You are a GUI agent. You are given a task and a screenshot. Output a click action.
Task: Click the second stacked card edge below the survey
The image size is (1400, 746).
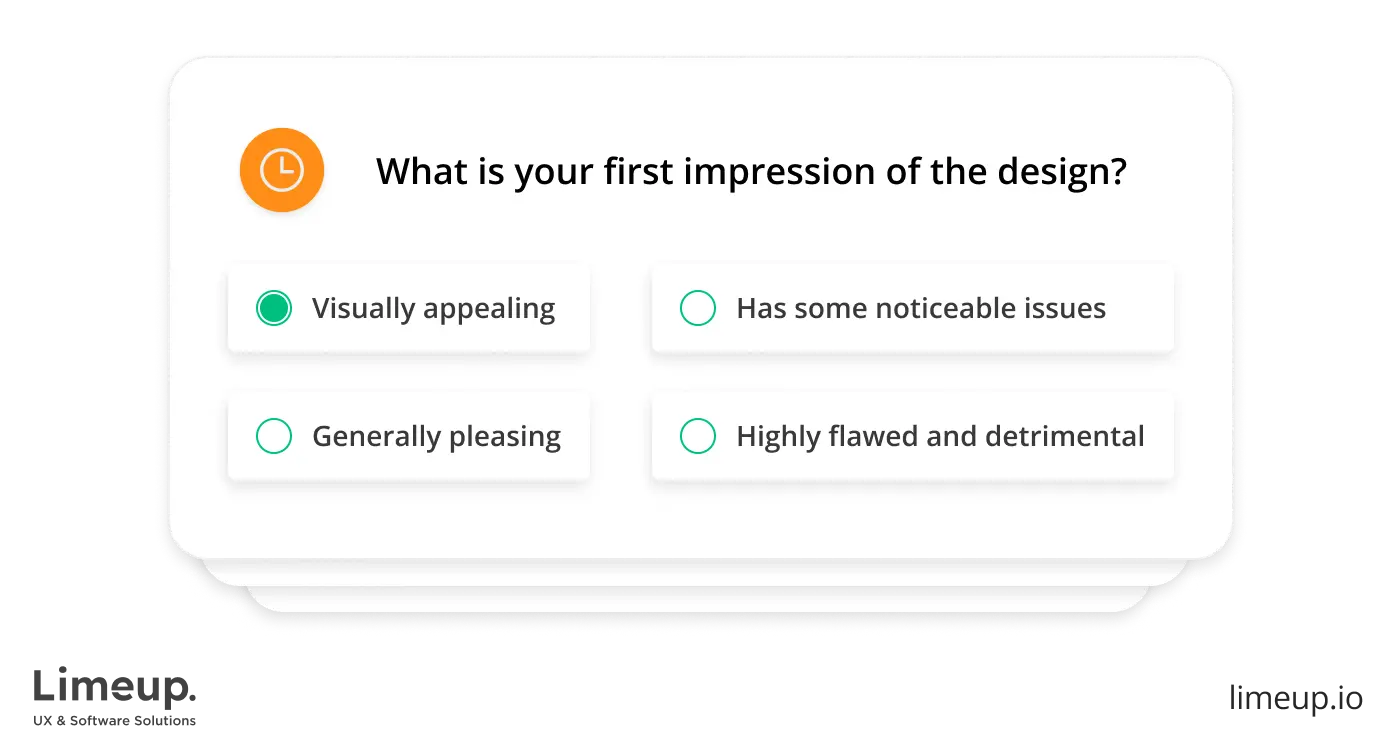coord(700,573)
